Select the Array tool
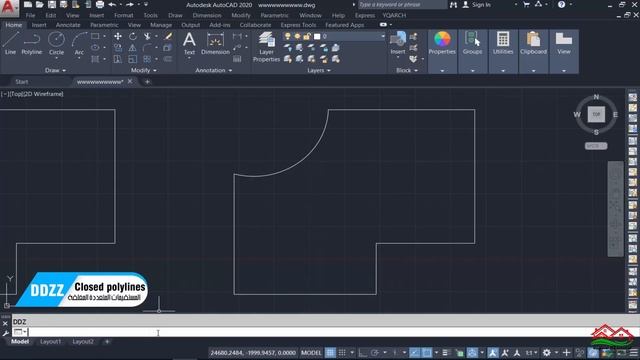The image size is (640, 360). [147, 59]
